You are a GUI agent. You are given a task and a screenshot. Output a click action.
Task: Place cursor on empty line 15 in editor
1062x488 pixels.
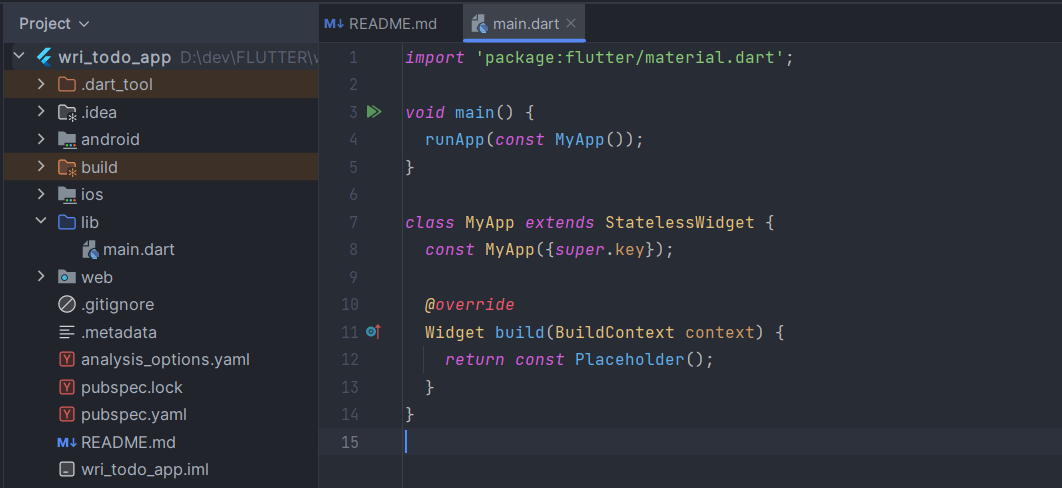point(600,442)
